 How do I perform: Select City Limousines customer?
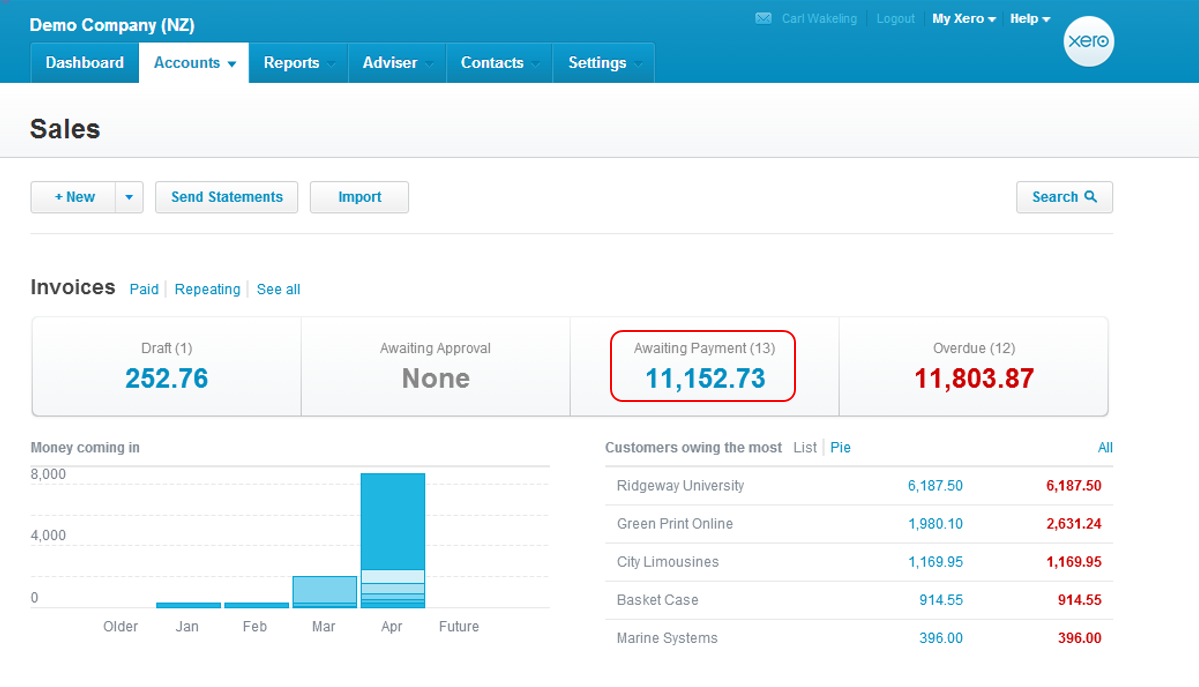tap(668, 562)
